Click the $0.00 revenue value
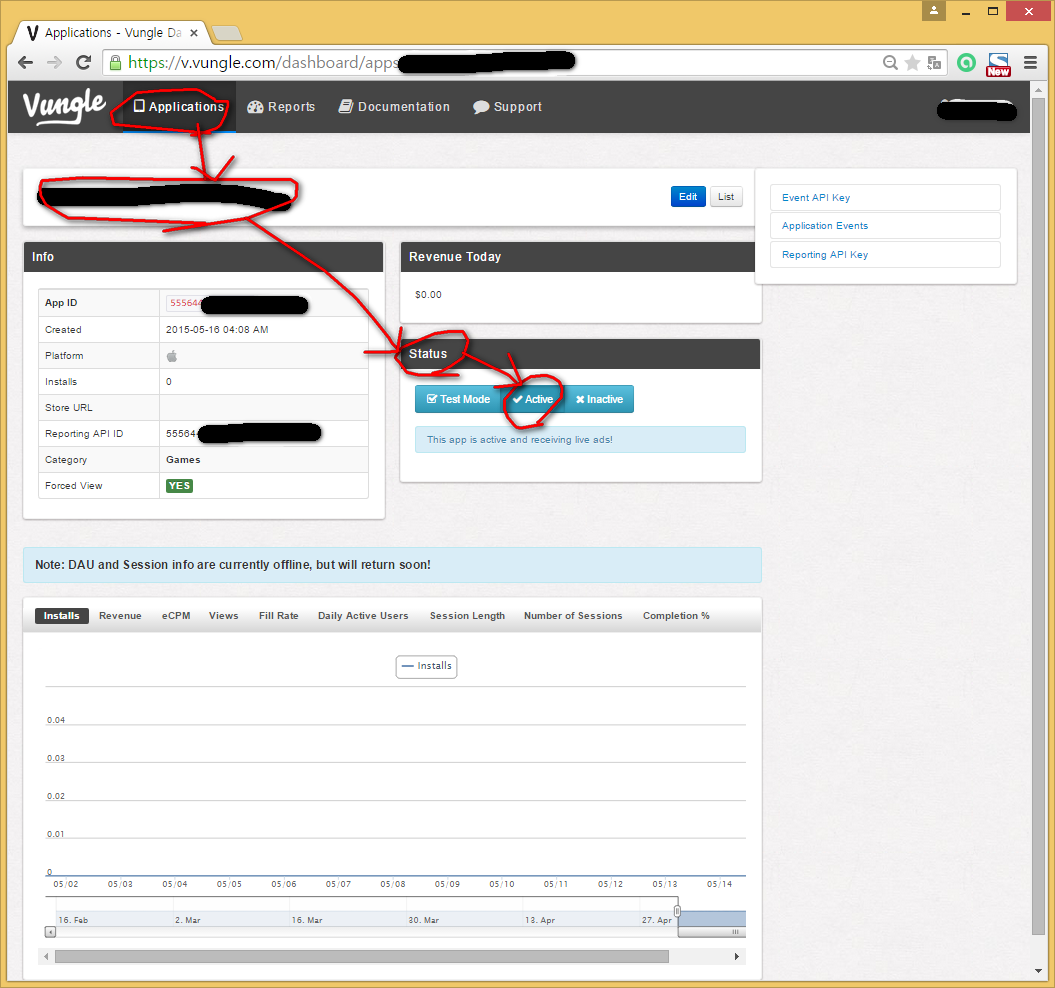Image resolution: width=1055 pixels, height=988 pixels. (x=428, y=295)
